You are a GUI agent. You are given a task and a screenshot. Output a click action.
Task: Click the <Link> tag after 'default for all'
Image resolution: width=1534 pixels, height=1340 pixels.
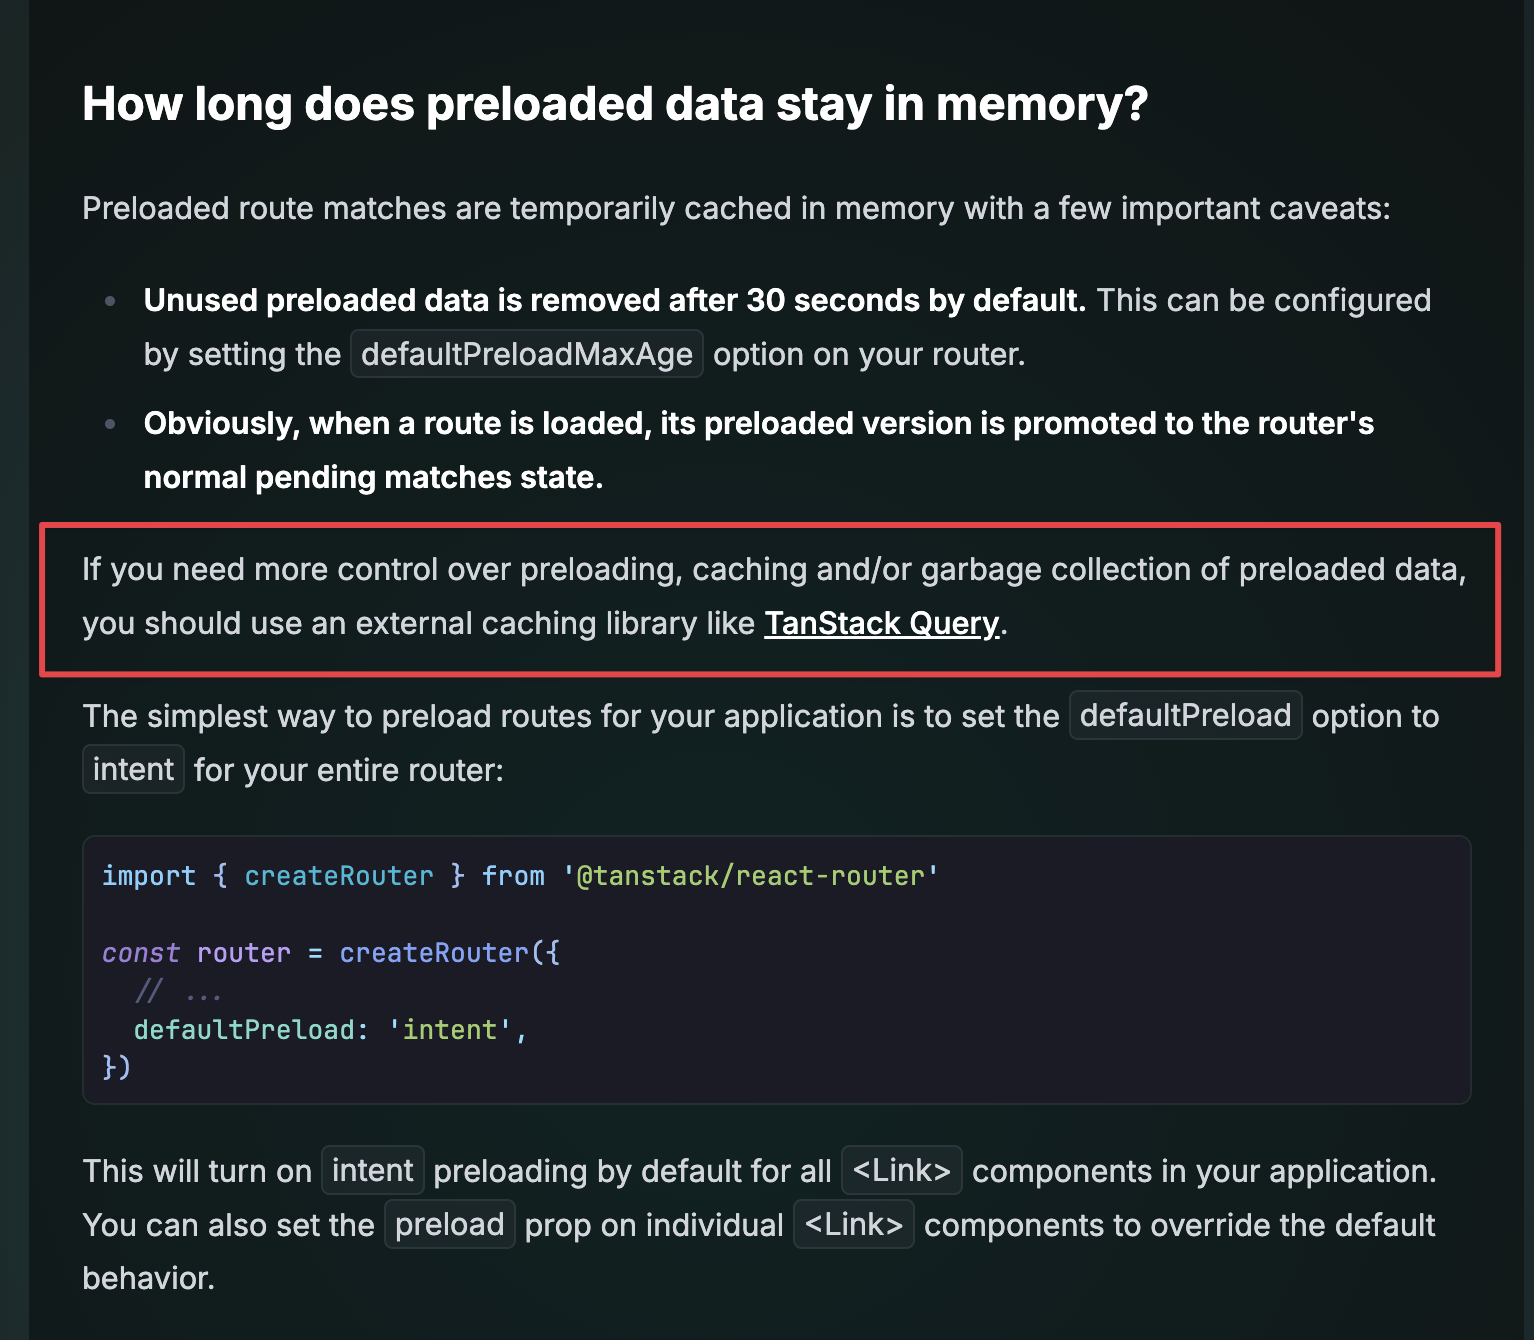tap(901, 1171)
